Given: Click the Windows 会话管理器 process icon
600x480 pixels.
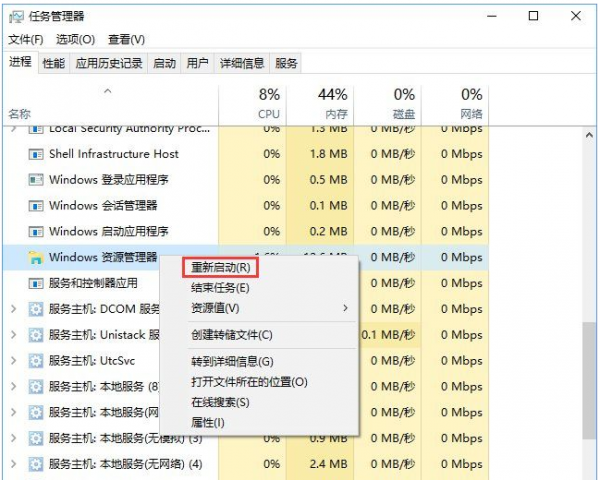Looking at the screenshot, I should (x=36, y=206).
